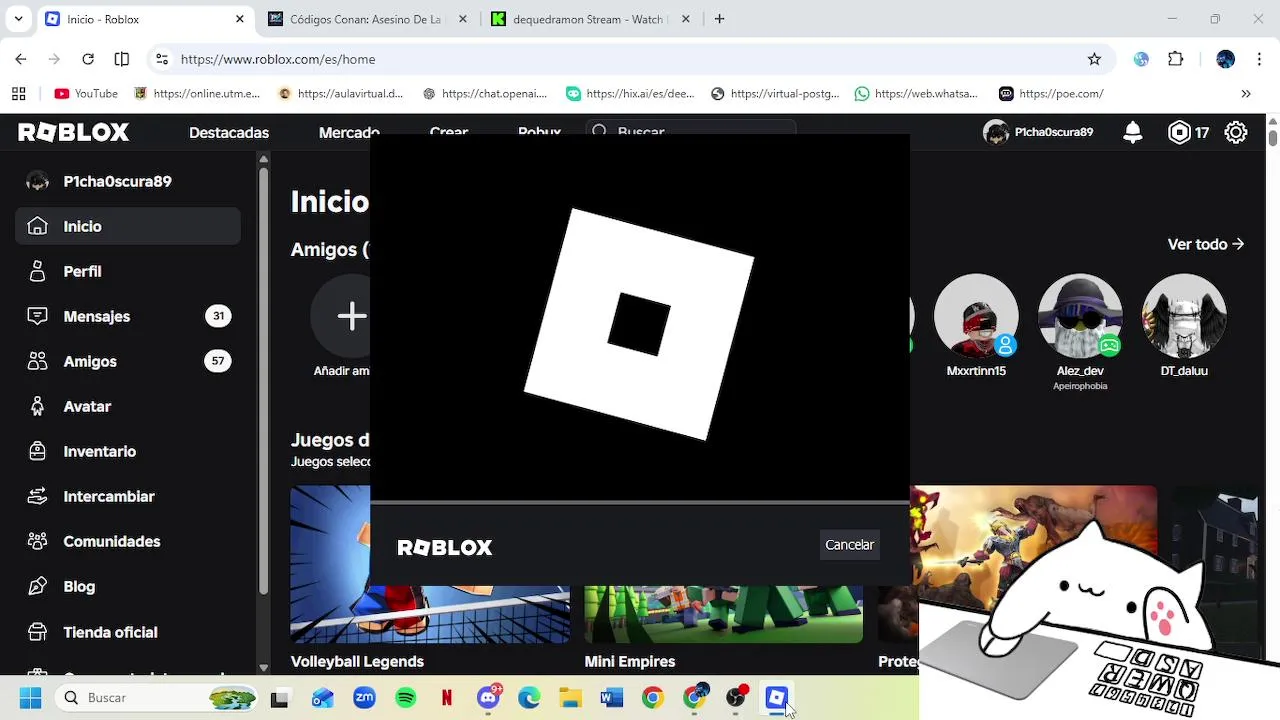Open message 31 badge in sidebar
The height and width of the screenshot is (720, 1280).
point(219,316)
